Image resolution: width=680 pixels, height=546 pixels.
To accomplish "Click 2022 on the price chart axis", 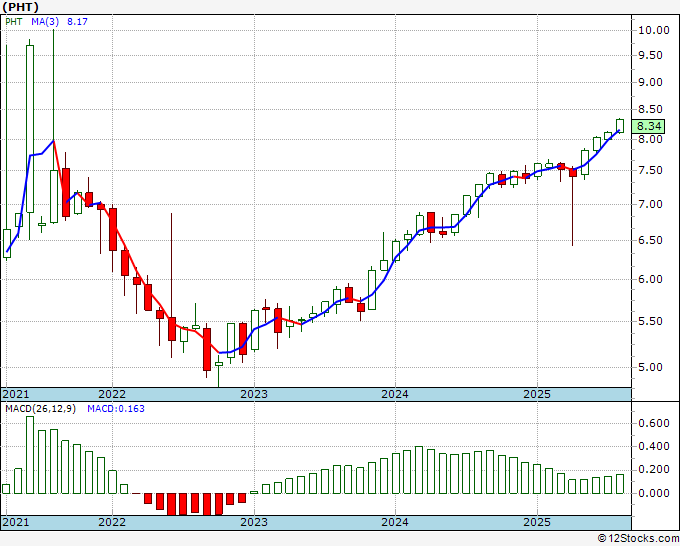I will [x=112, y=394].
